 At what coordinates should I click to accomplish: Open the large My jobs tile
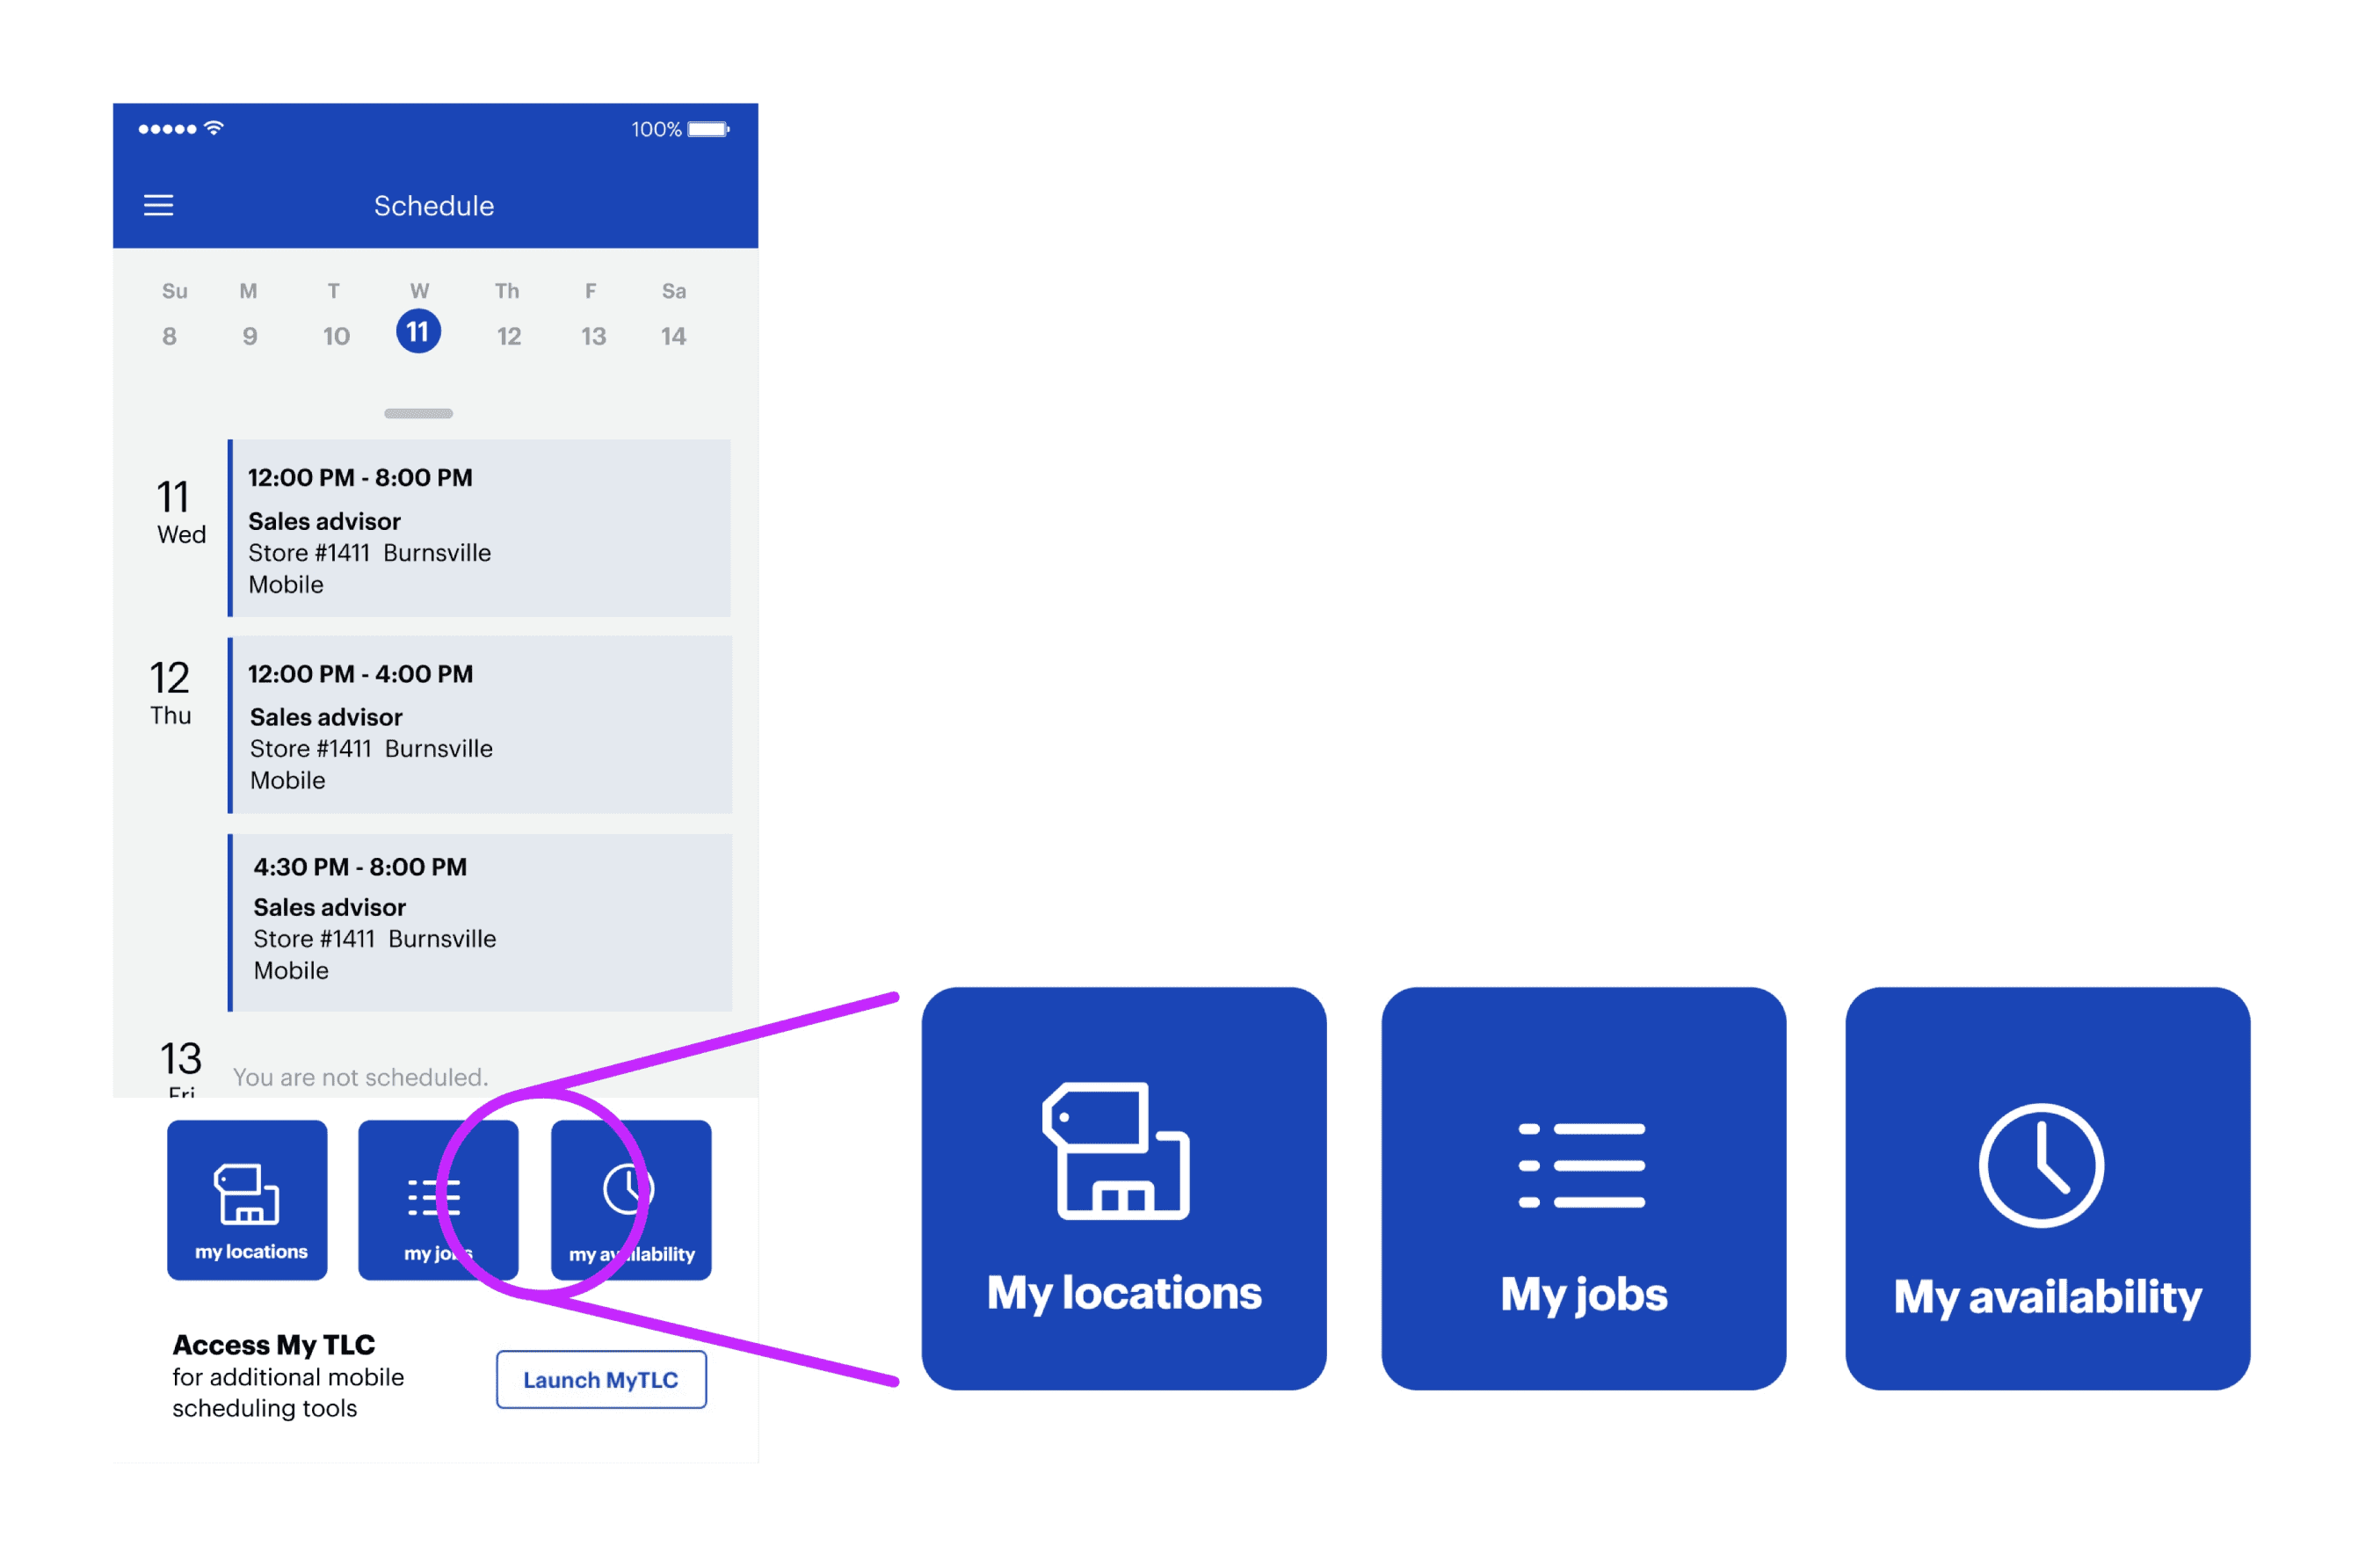click(x=1582, y=1188)
